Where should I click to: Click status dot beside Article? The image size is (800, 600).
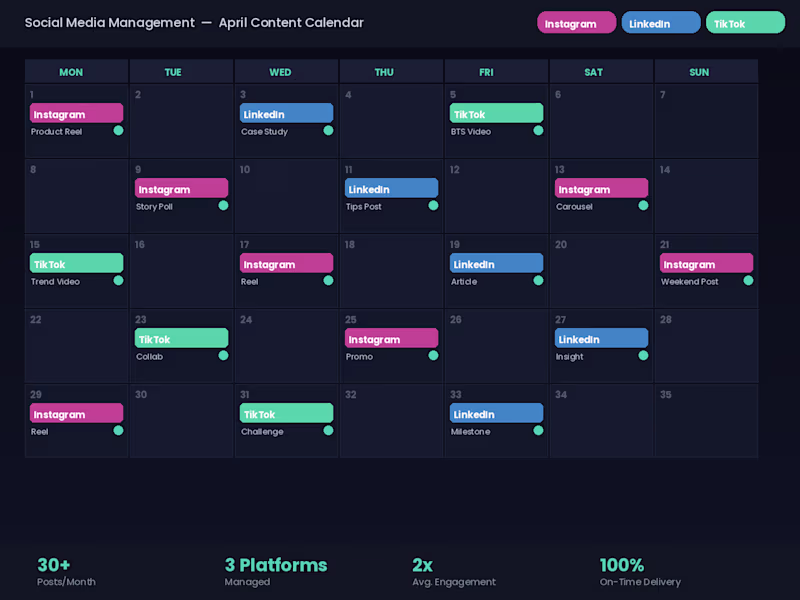point(538,281)
